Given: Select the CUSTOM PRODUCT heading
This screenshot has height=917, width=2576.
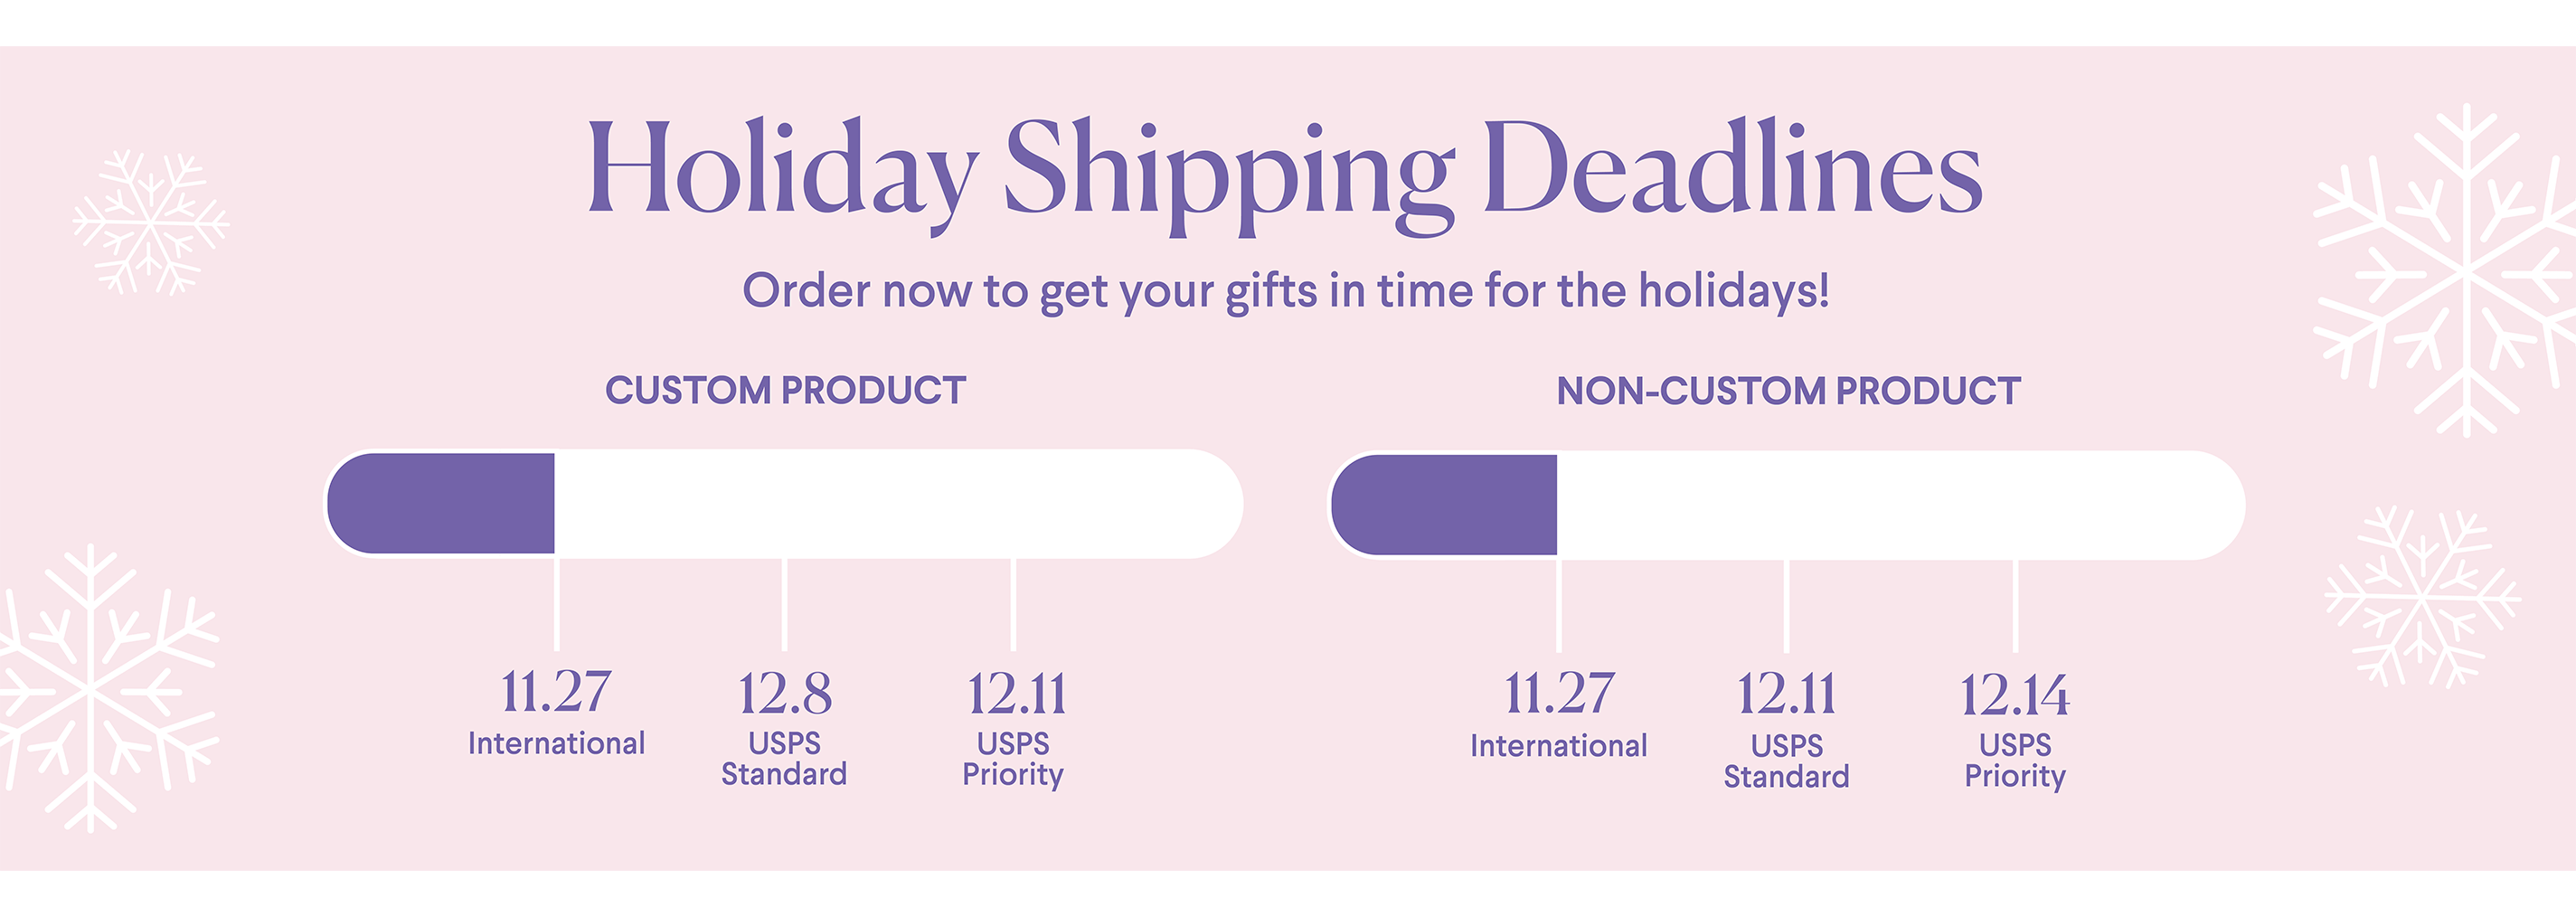Looking at the screenshot, I should (x=786, y=390).
